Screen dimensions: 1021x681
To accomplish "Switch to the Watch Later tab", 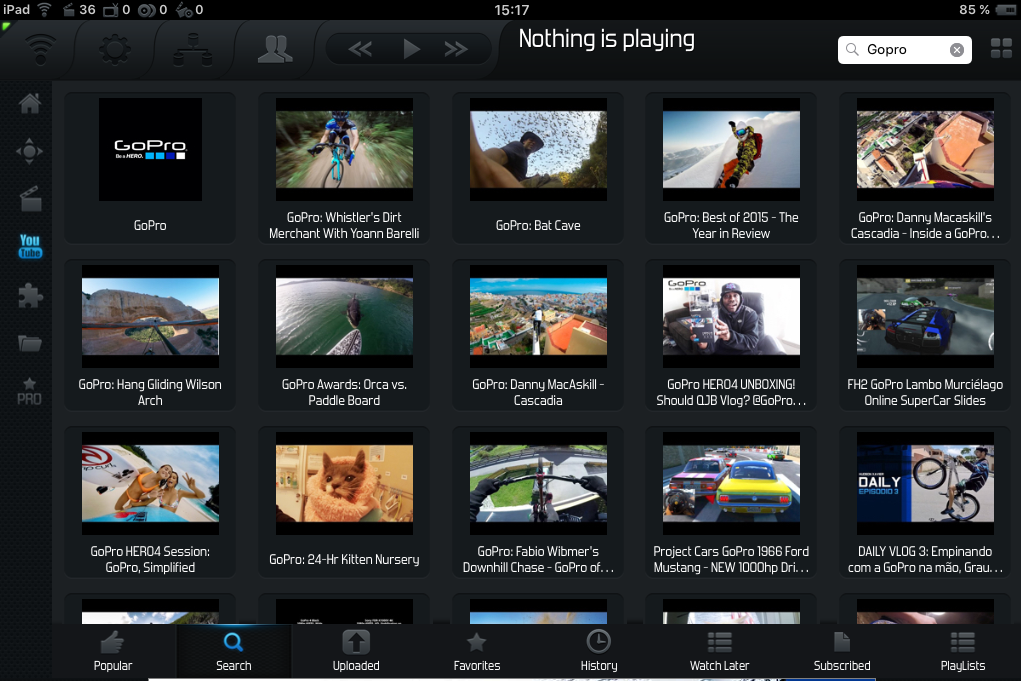I will point(719,651).
